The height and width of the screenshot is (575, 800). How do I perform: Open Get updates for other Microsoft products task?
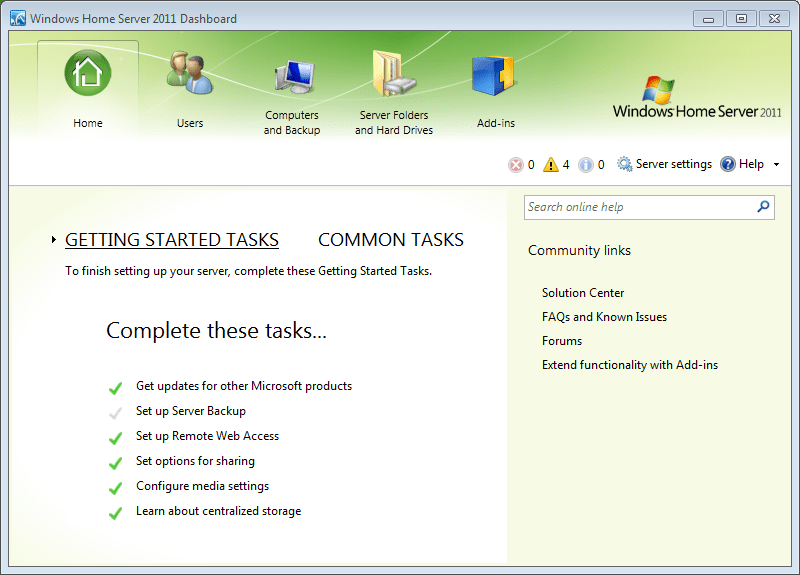pyautogui.click(x=244, y=386)
